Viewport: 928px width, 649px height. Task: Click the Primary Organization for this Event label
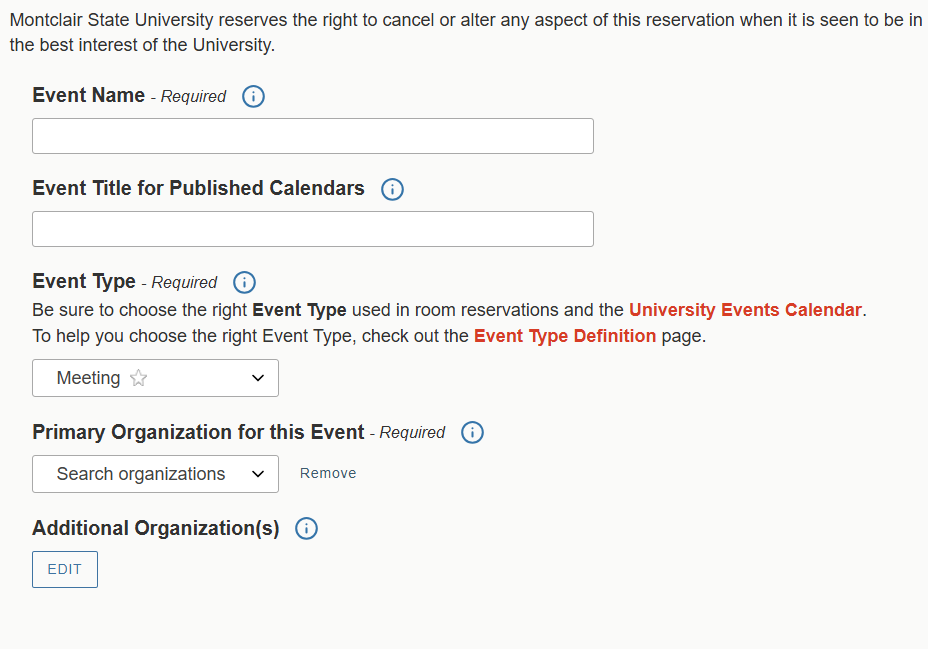(x=198, y=432)
